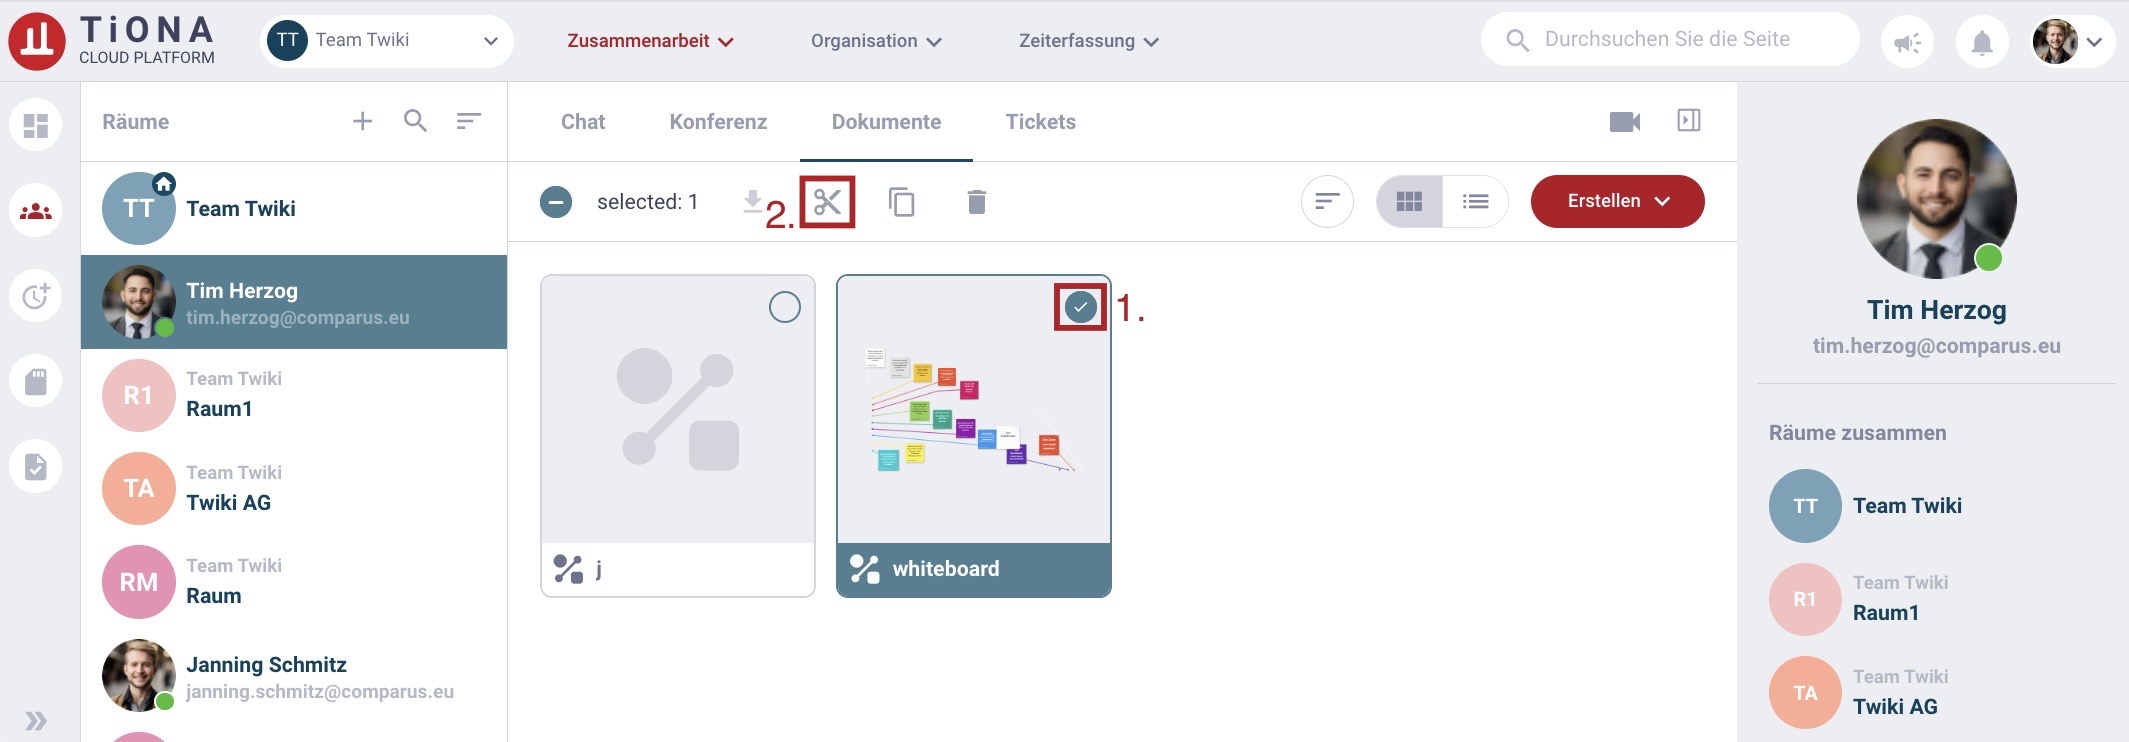2129x742 pixels.
Task: Open Twiki AG in rooms list
Action: pos(294,489)
